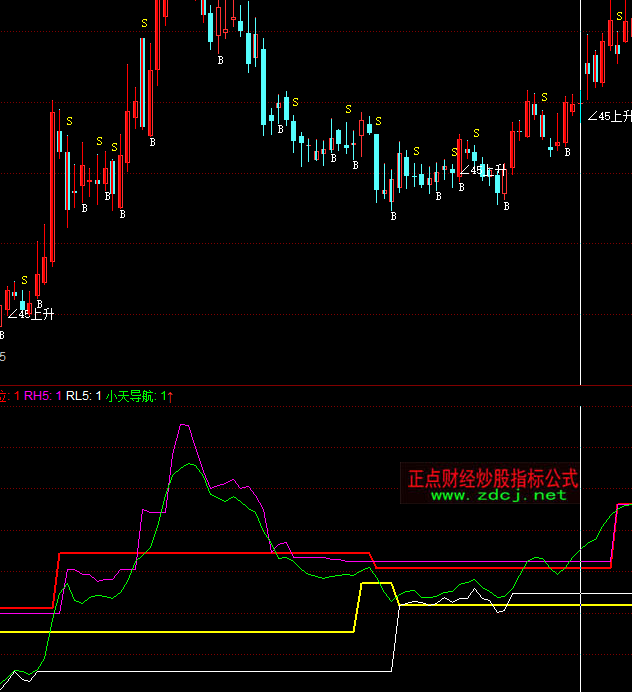The height and width of the screenshot is (692, 632).
Task: Click the red up arrow after 小天导航 value
Action: coord(170,396)
